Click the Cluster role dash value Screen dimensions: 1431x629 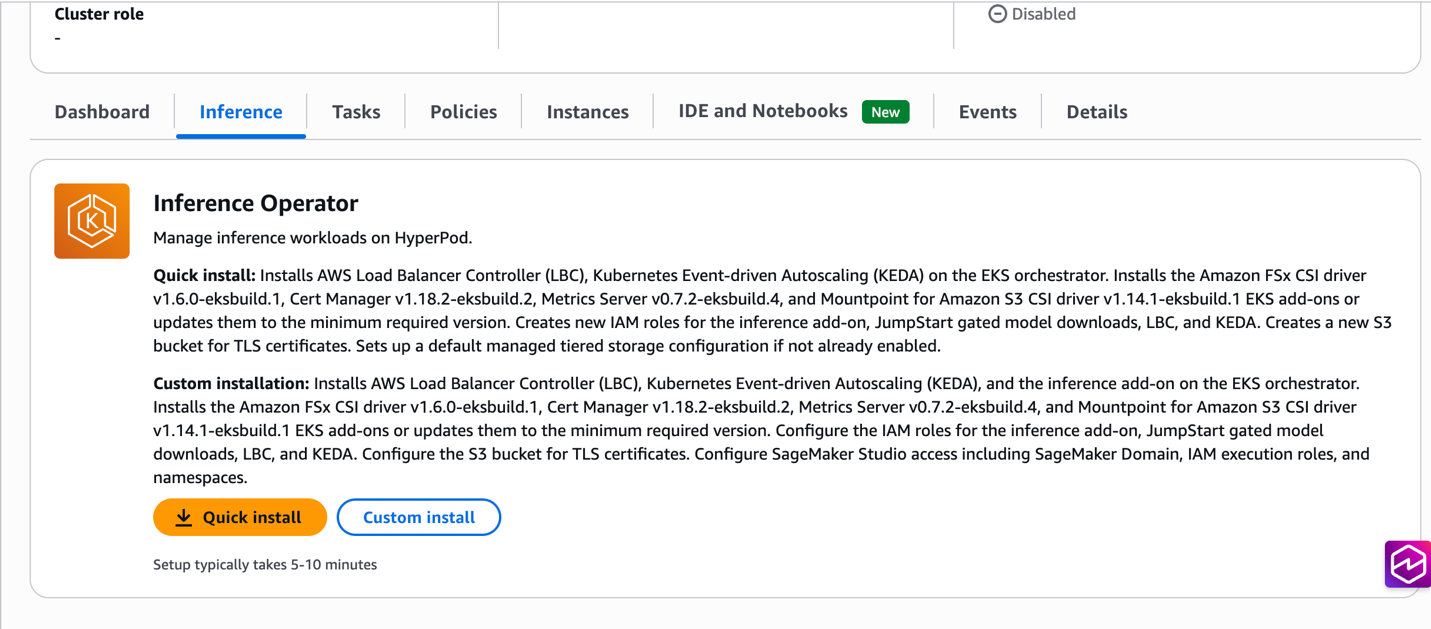57,38
